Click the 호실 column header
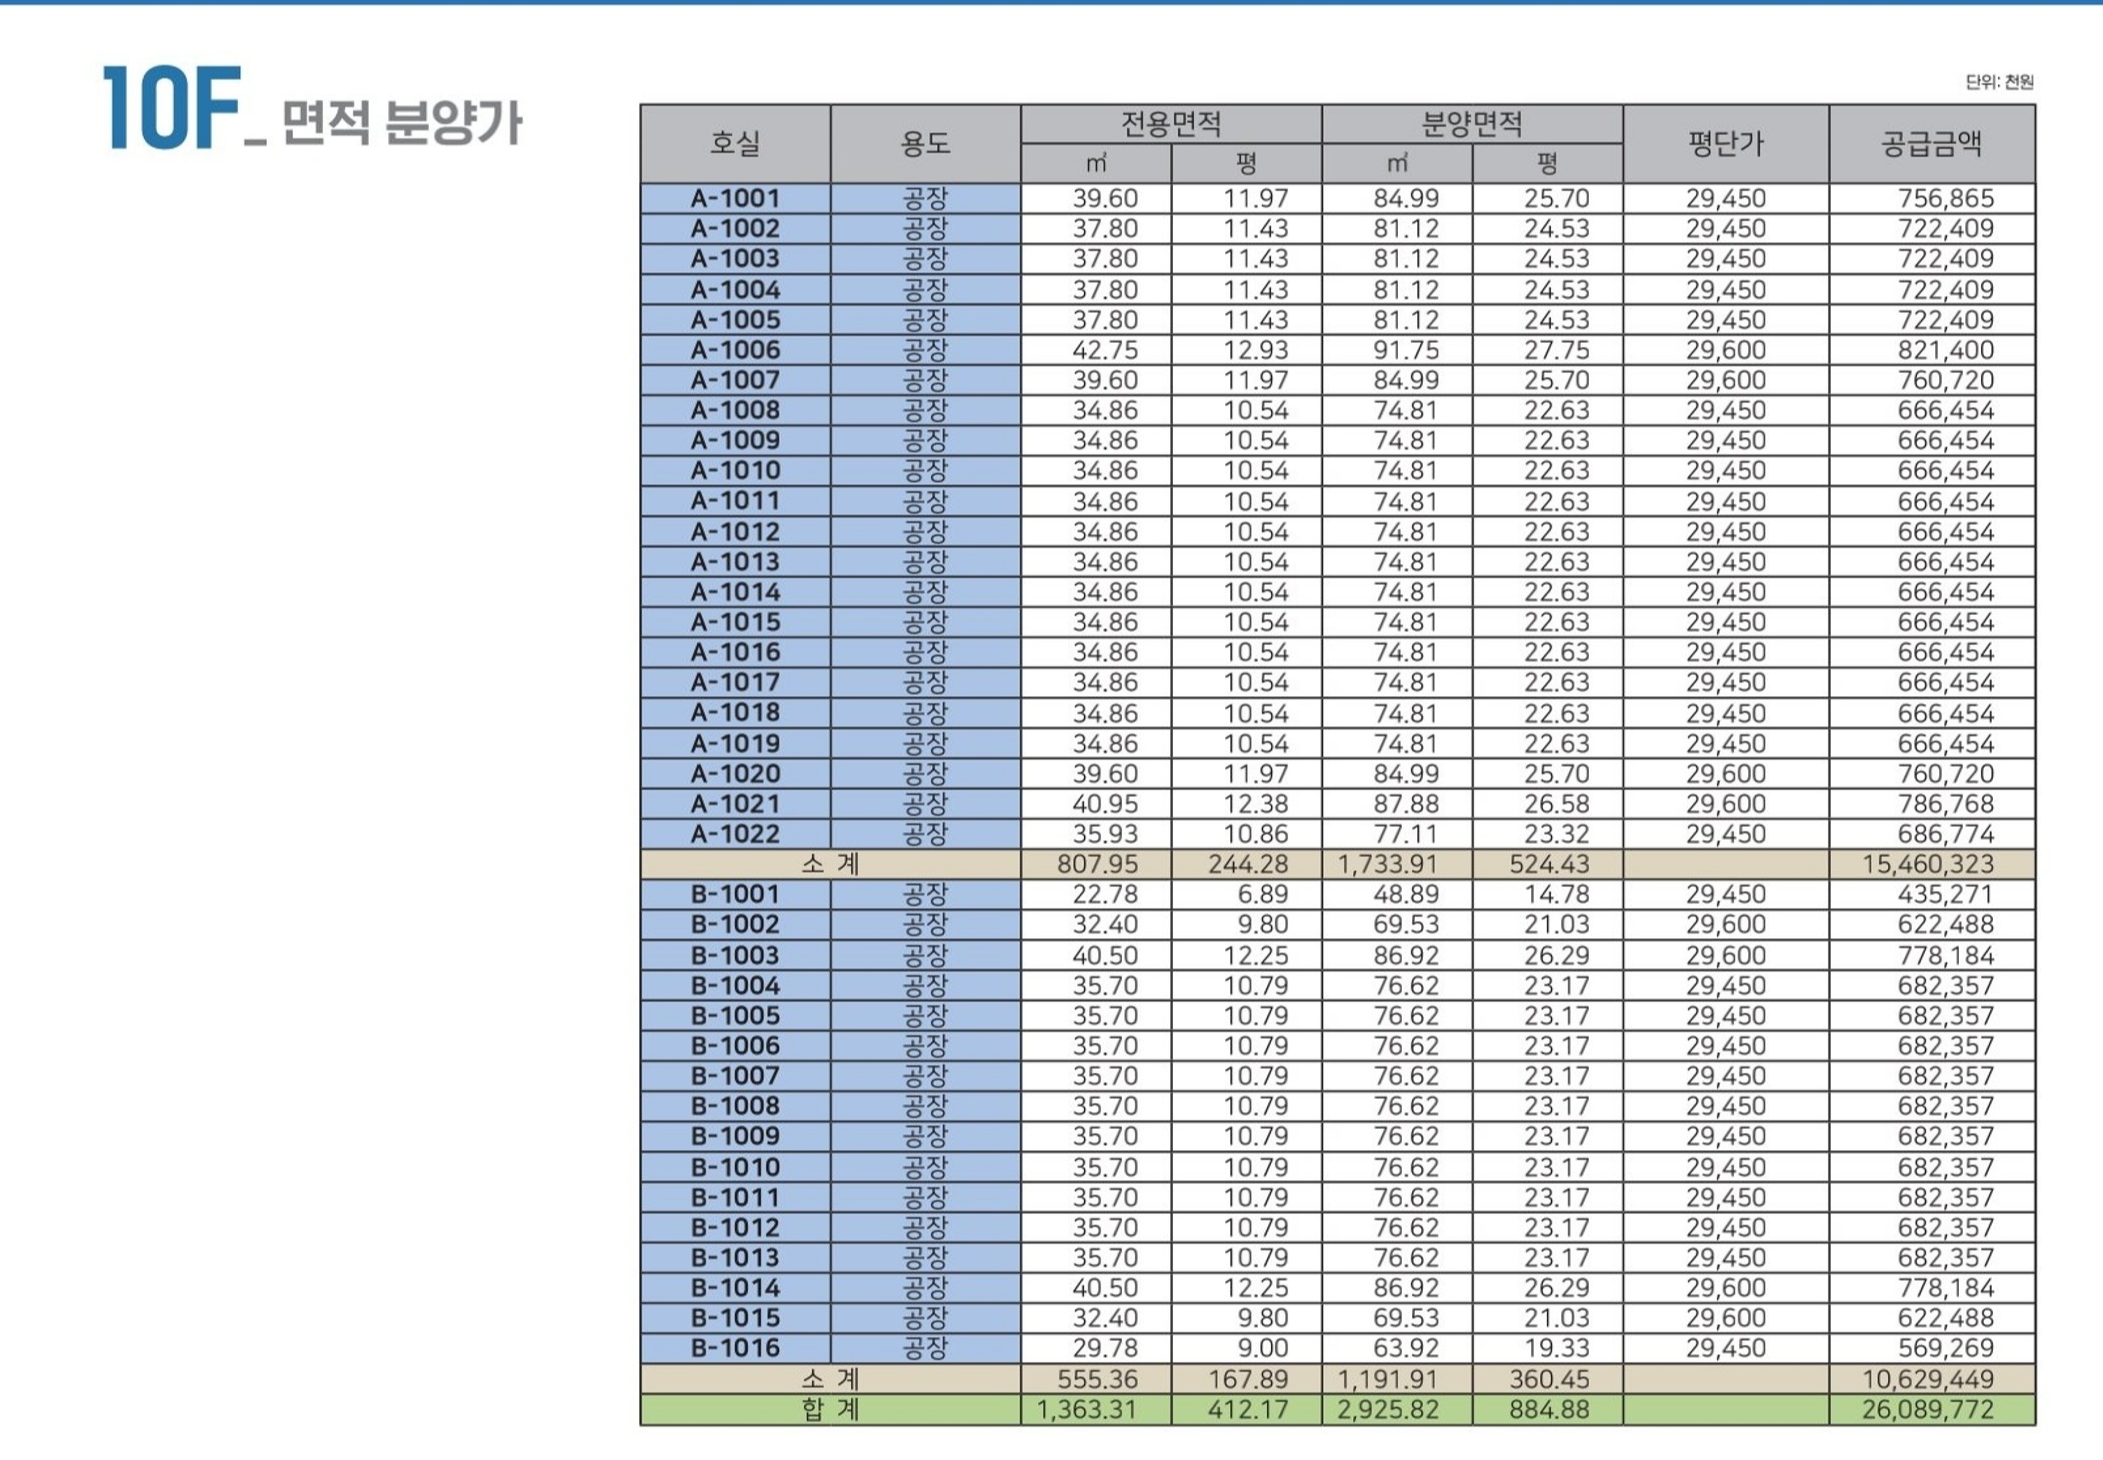The height and width of the screenshot is (1460, 2103). 735,144
